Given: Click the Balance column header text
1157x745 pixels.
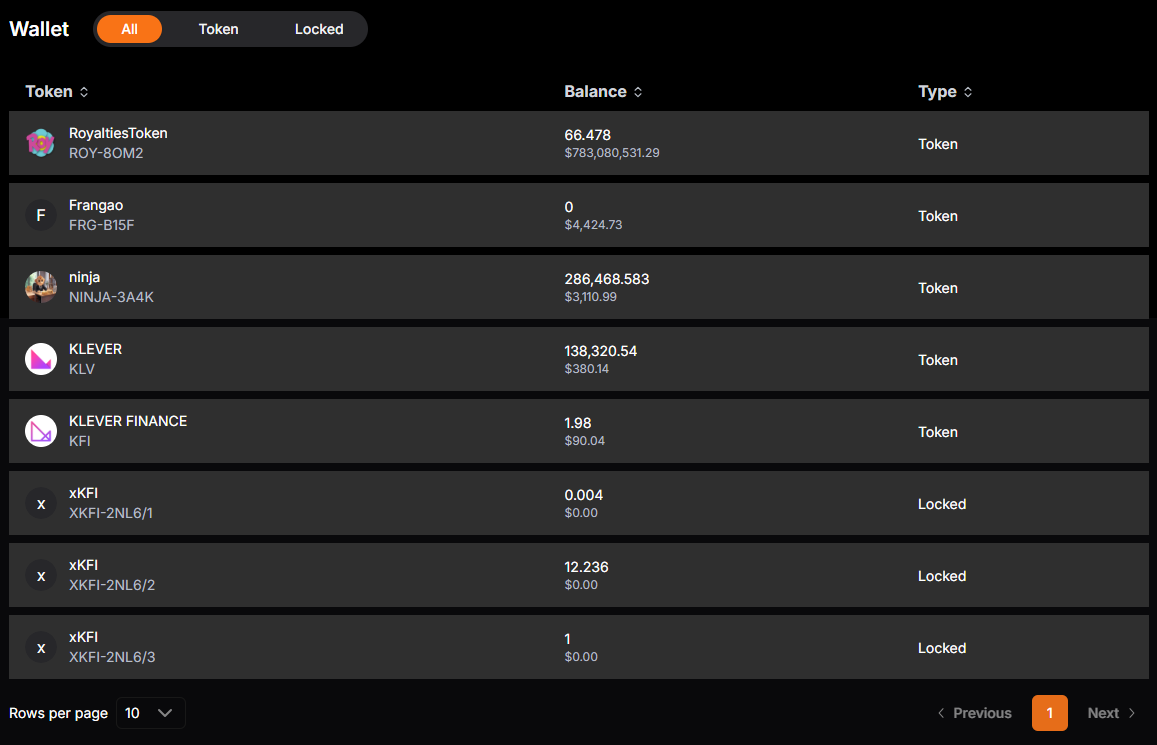Looking at the screenshot, I should click(595, 91).
